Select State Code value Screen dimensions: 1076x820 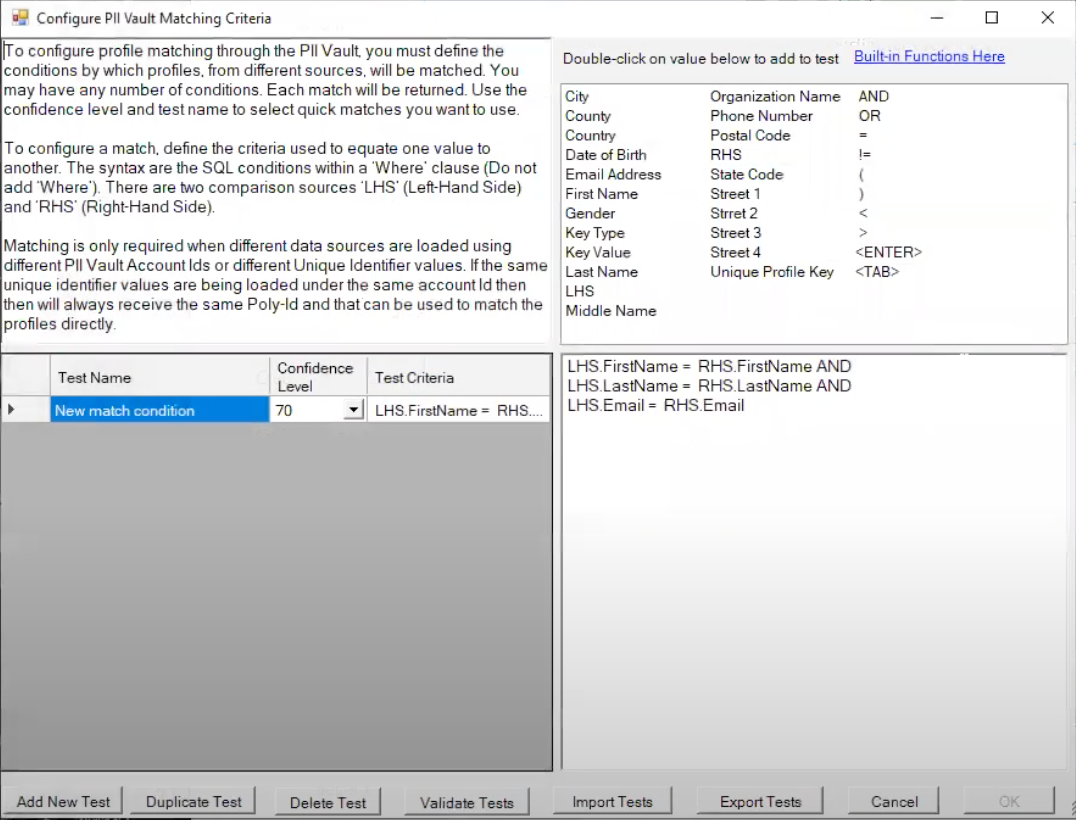coord(747,174)
